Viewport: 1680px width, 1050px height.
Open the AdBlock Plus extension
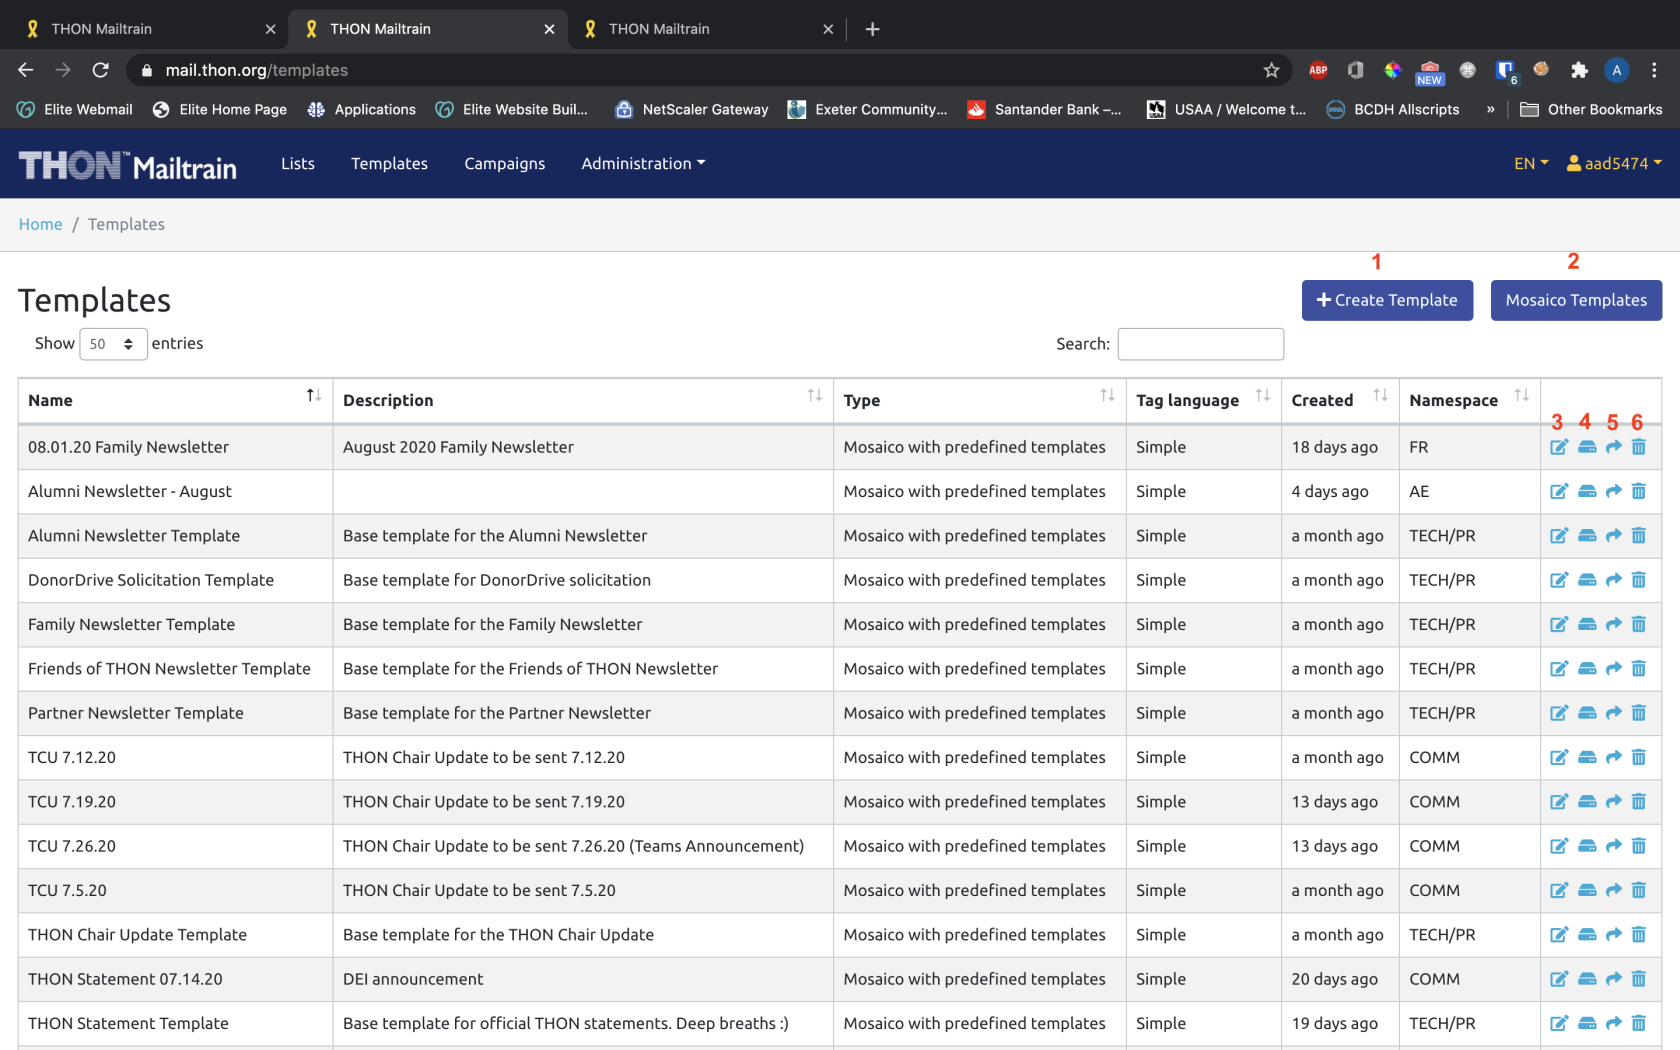coord(1318,70)
